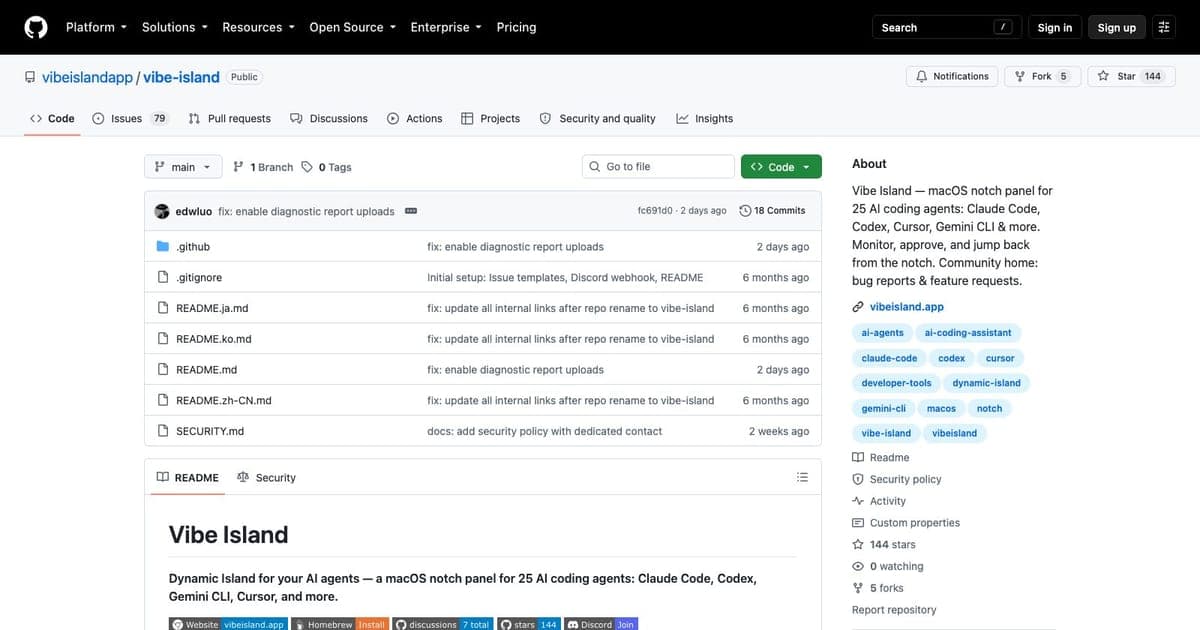Open the Activity sidebar link
Screen dimensions: 1200x630
tap(879, 501)
